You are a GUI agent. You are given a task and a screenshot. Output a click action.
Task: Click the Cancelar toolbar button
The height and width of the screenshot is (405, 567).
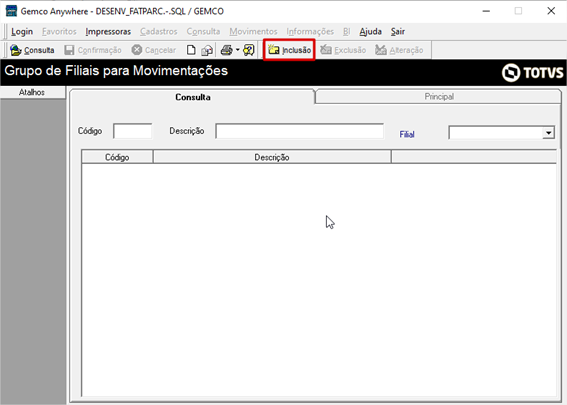pyautogui.click(x=154, y=50)
